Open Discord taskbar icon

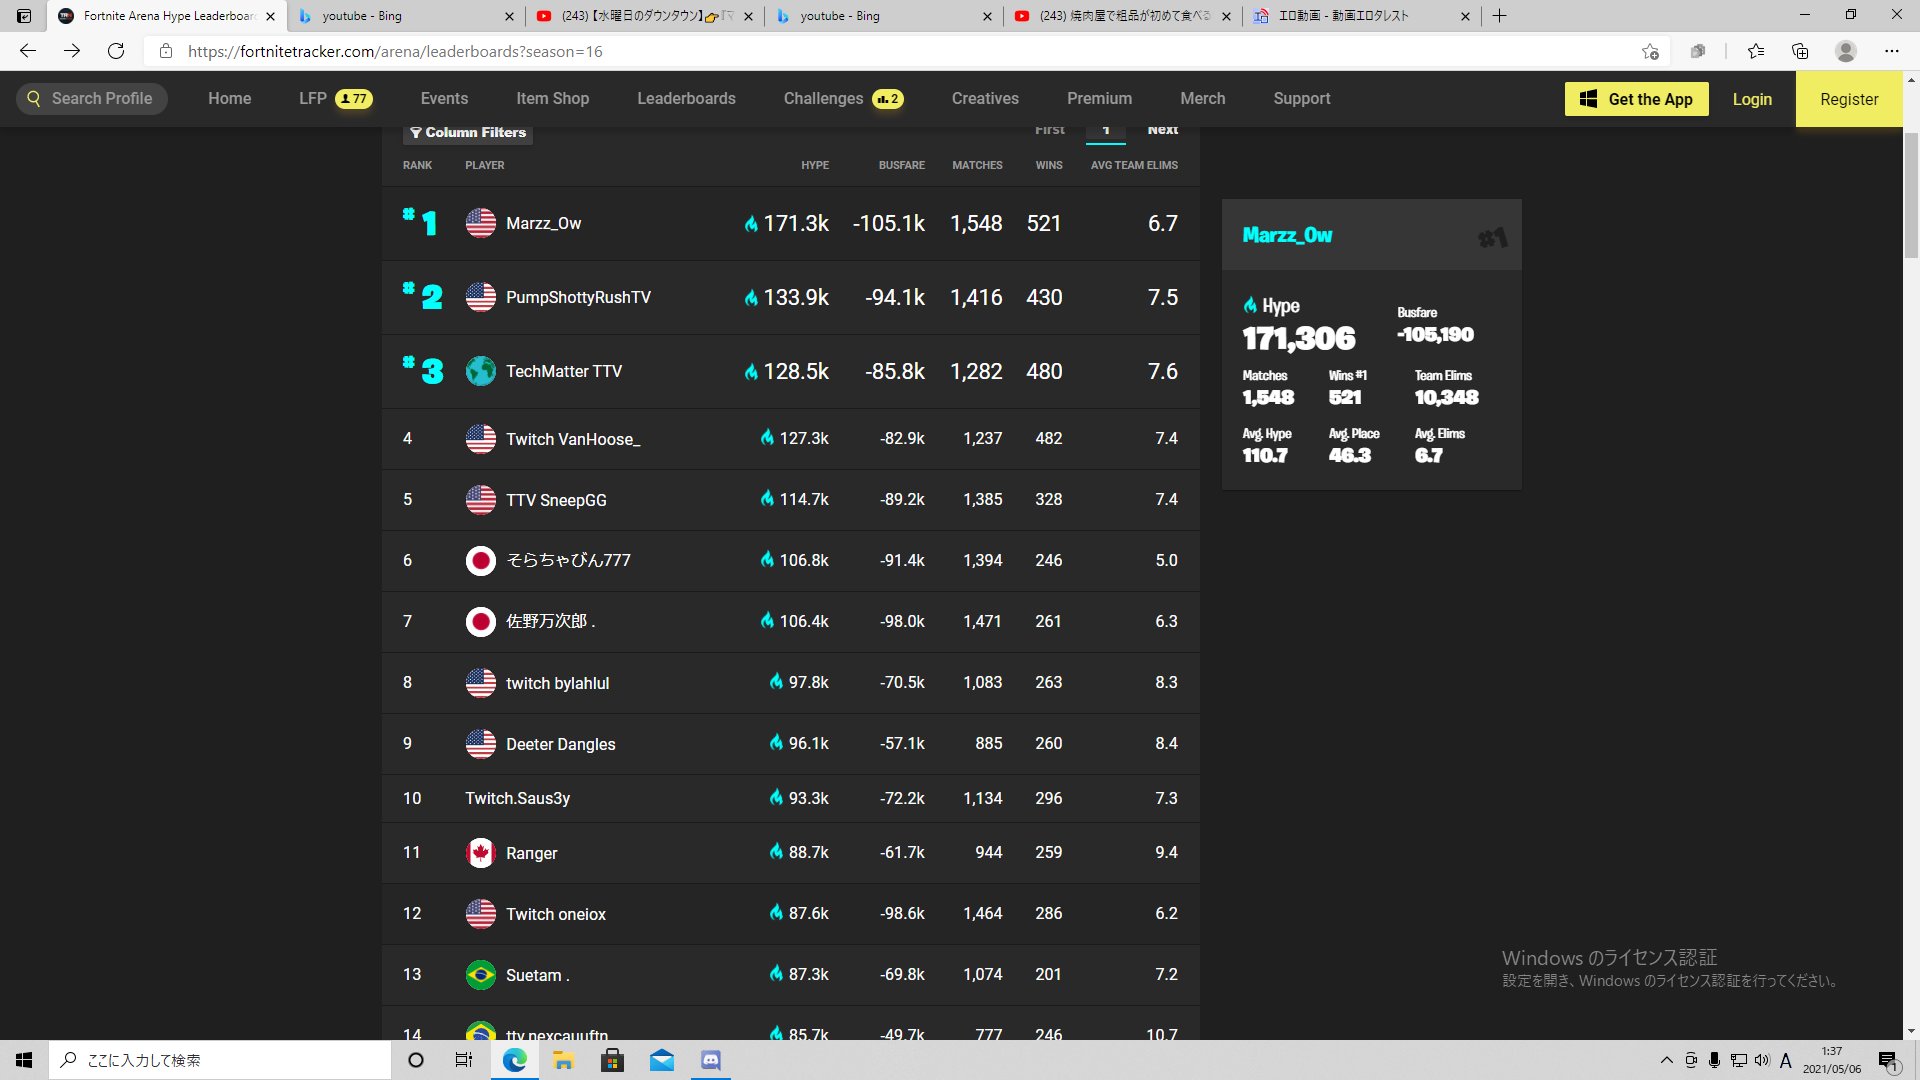[x=711, y=1060]
